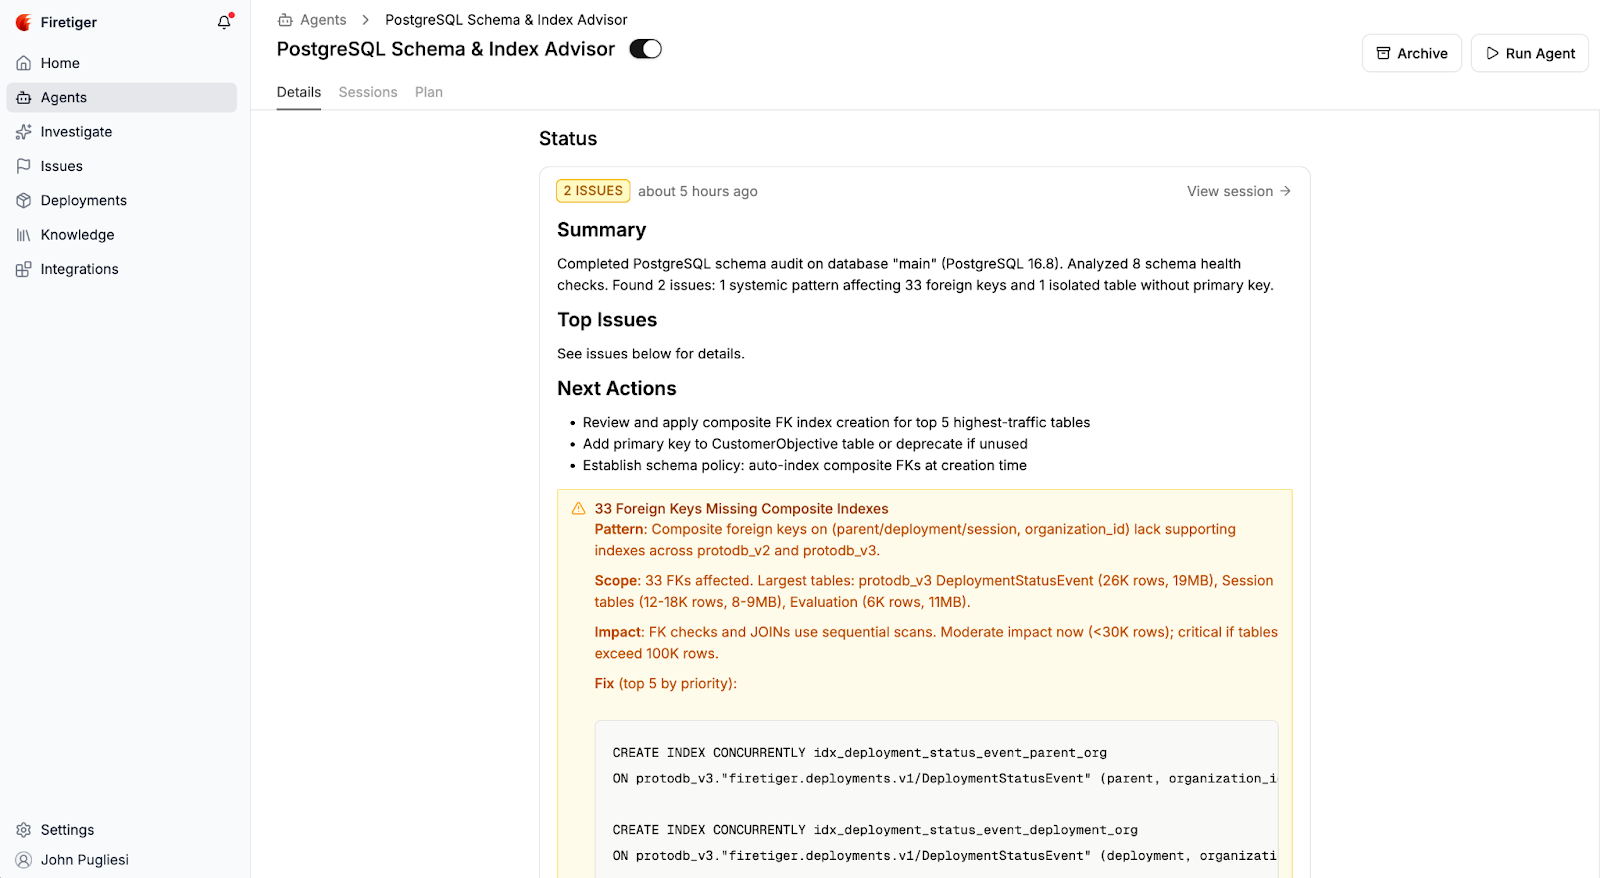Click the 'Fix (top 5 by priority):' label
The height and width of the screenshot is (878, 1600).
666,684
